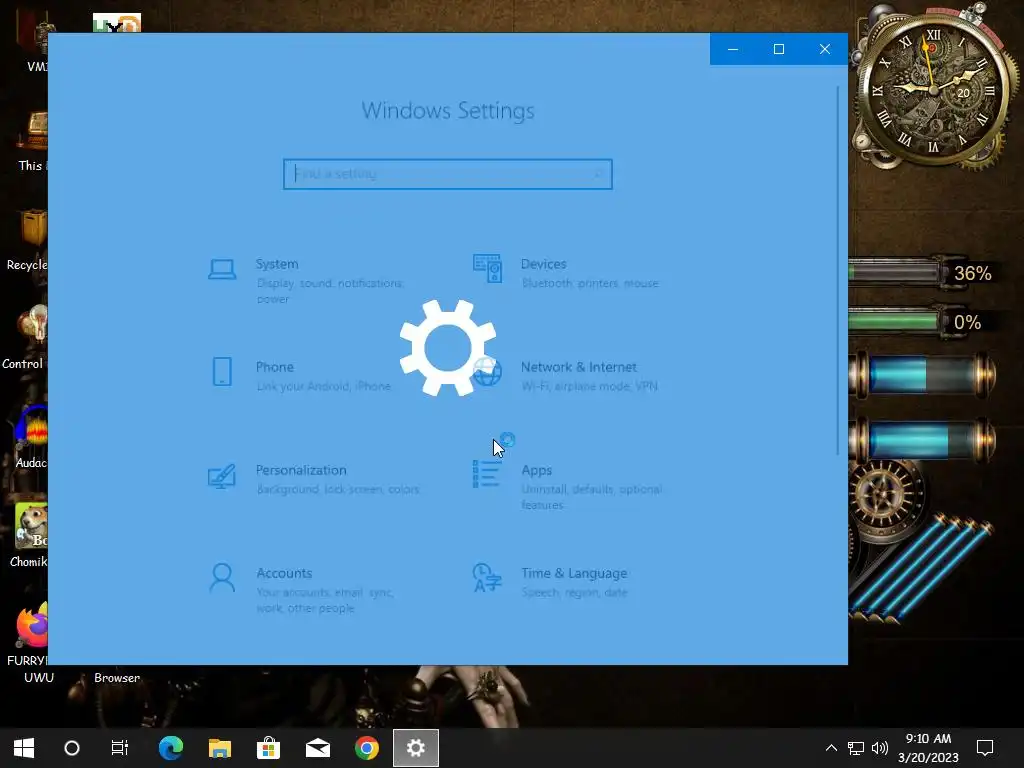Image resolution: width=1024 pixels, height=768 pixels.
Task: Click the 36% meter gadget
Action: [922, 272]
